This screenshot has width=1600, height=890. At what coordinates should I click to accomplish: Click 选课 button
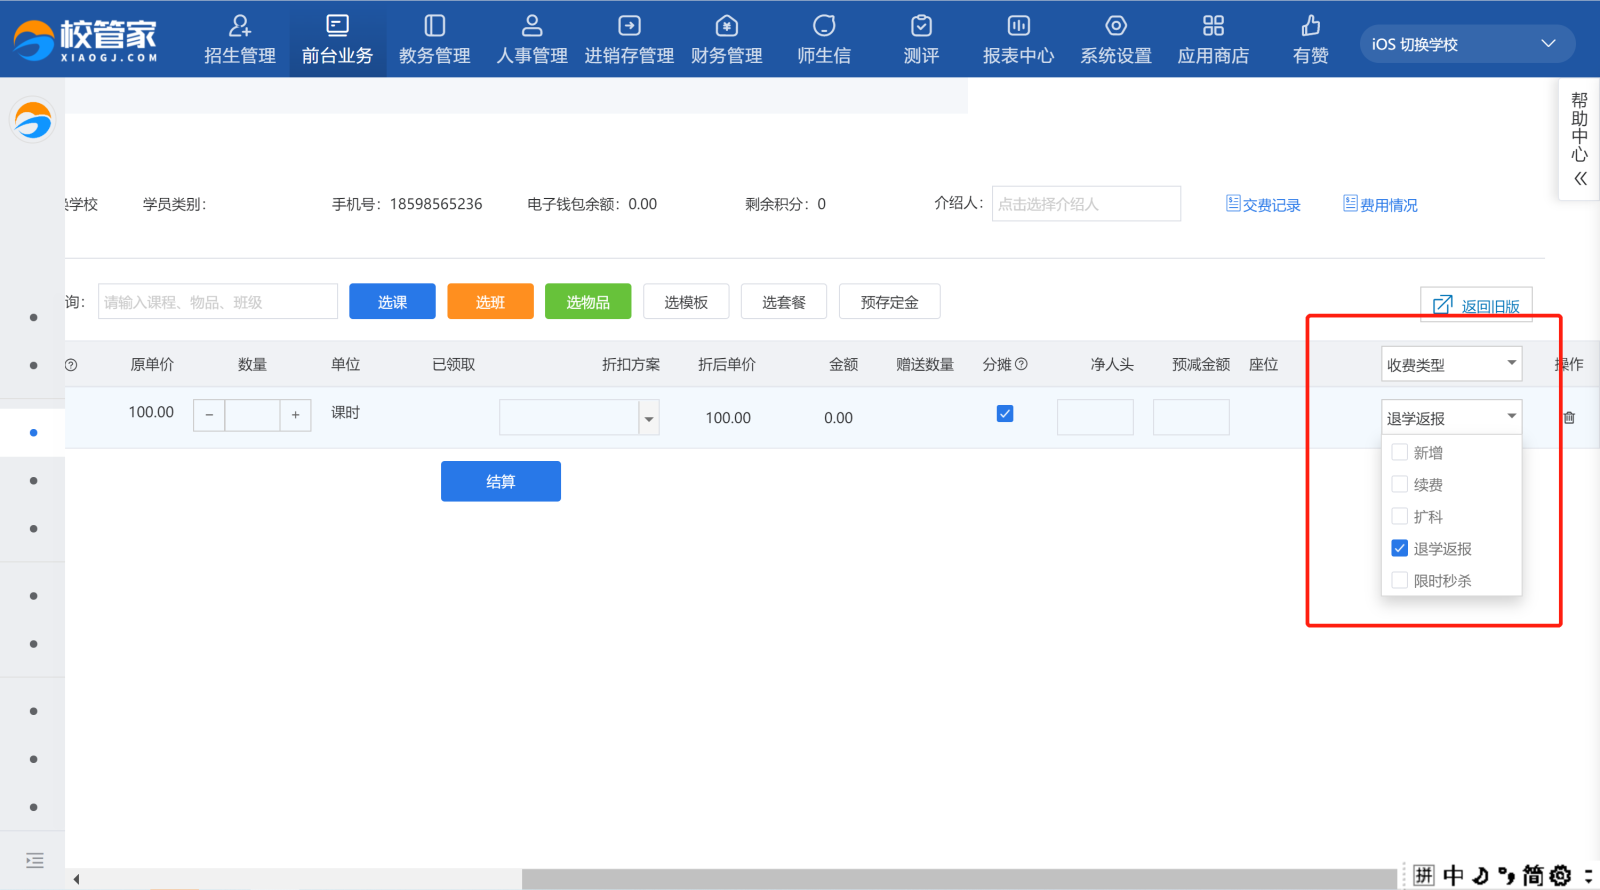pos(392,301)
